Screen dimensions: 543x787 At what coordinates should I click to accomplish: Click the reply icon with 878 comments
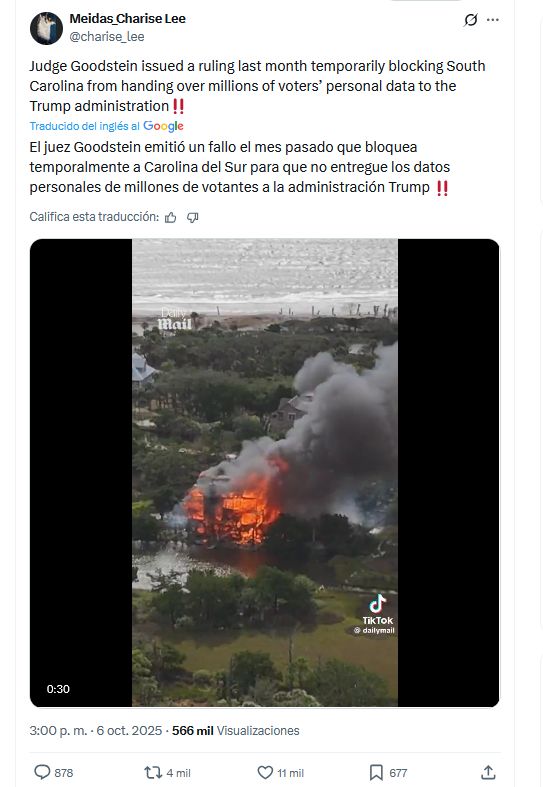coord(42,772)
